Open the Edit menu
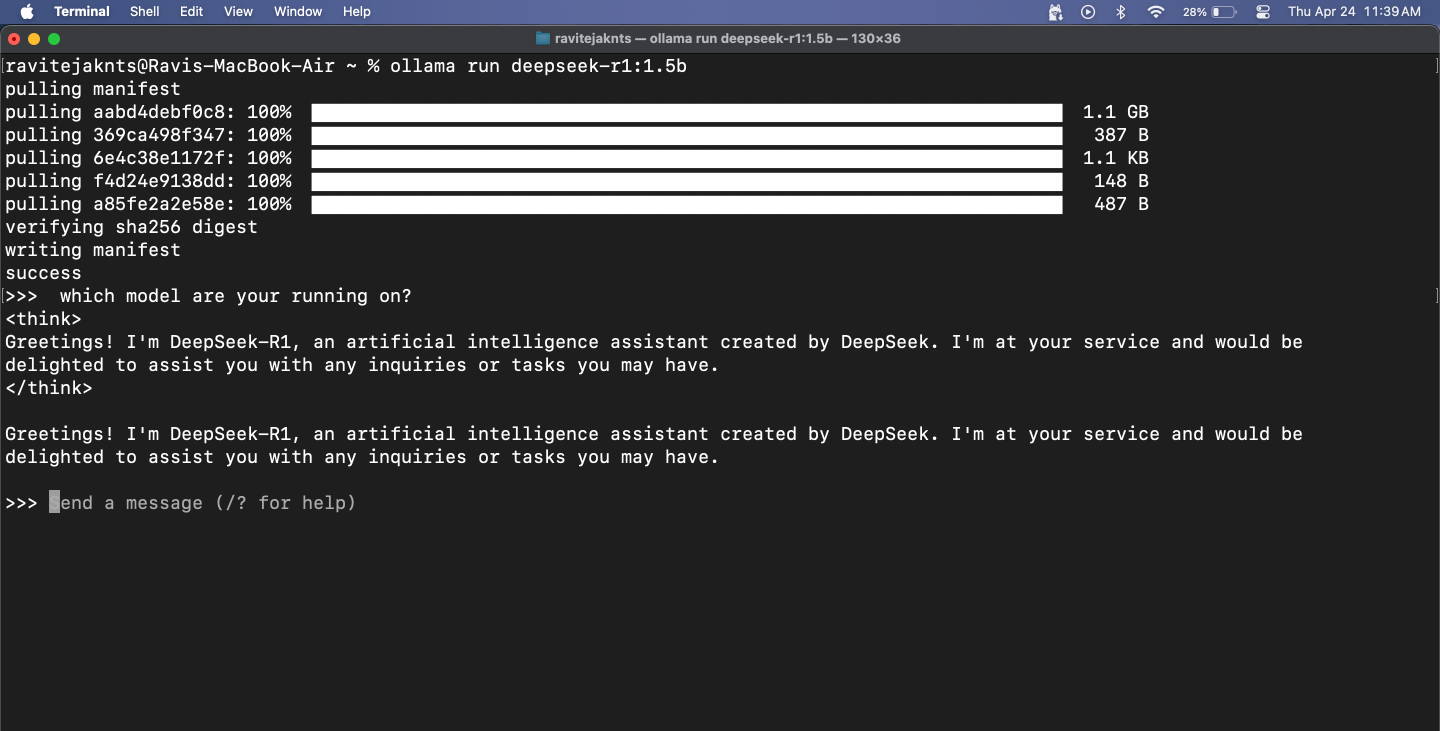The width and height of the screenshot is (1440, 731). [x=191, y=12]
